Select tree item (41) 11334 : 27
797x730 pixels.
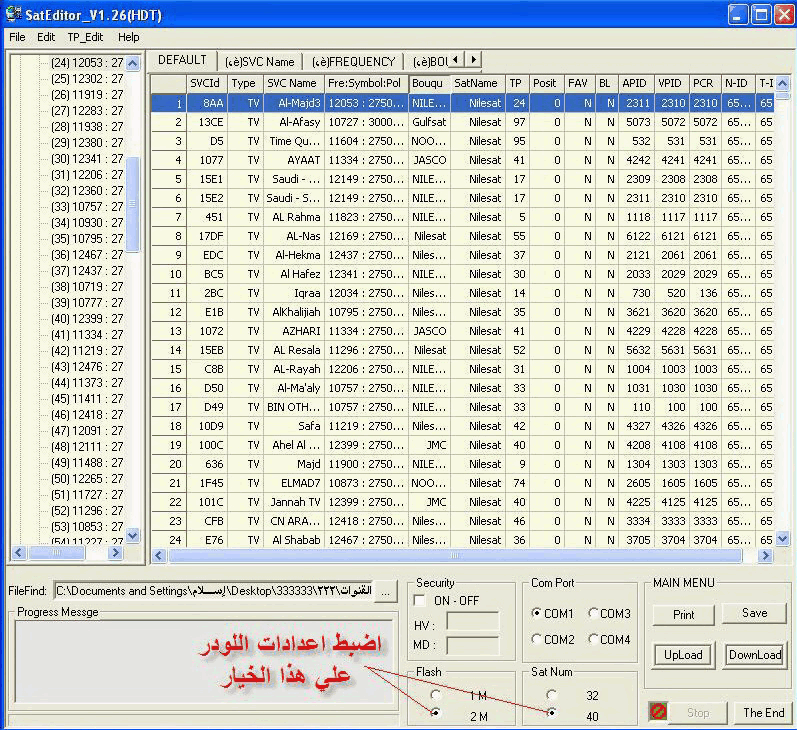tap(87, 334)
